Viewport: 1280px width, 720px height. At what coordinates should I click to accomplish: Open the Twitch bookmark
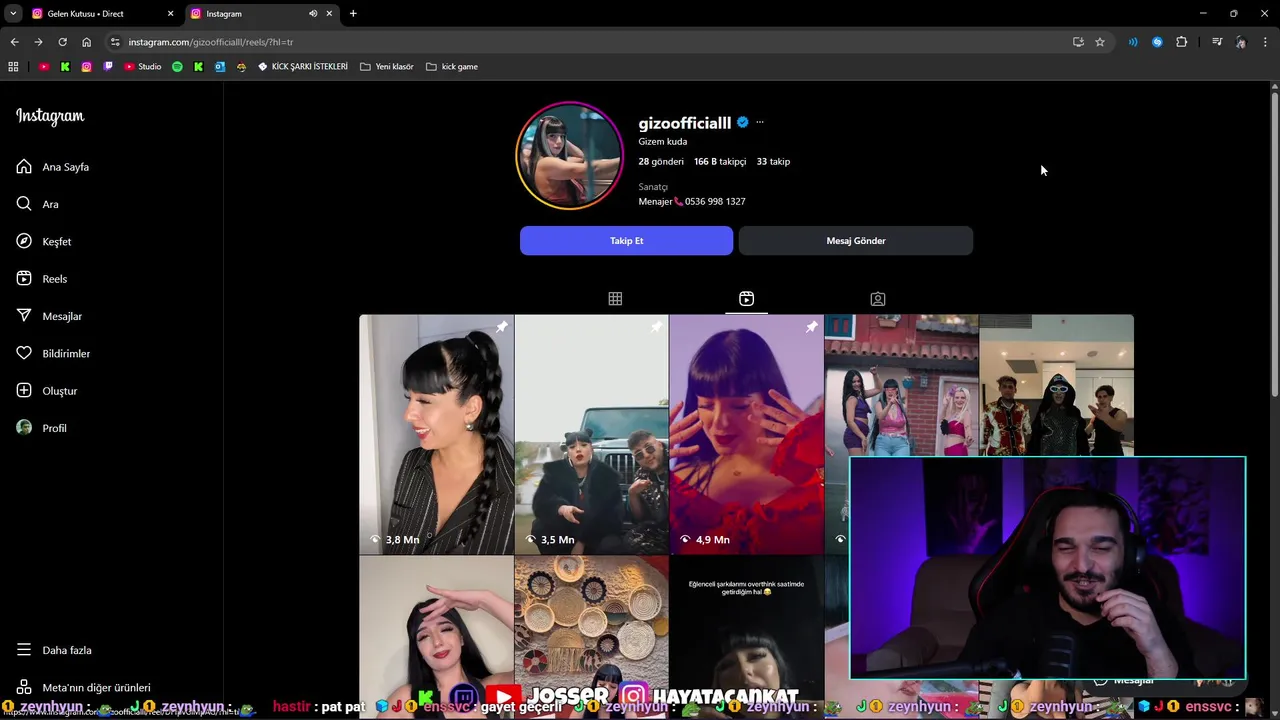108,67
